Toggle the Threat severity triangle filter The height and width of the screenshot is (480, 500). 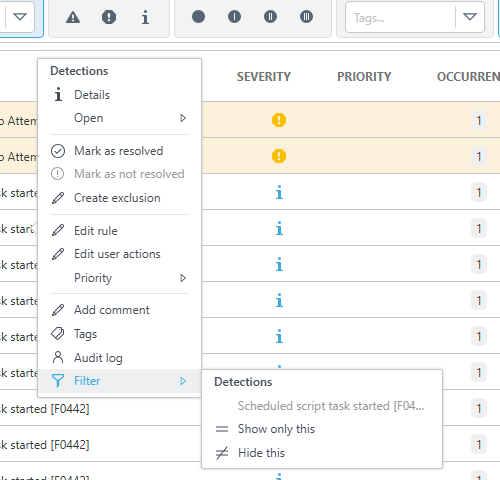(x=73, y=17)
